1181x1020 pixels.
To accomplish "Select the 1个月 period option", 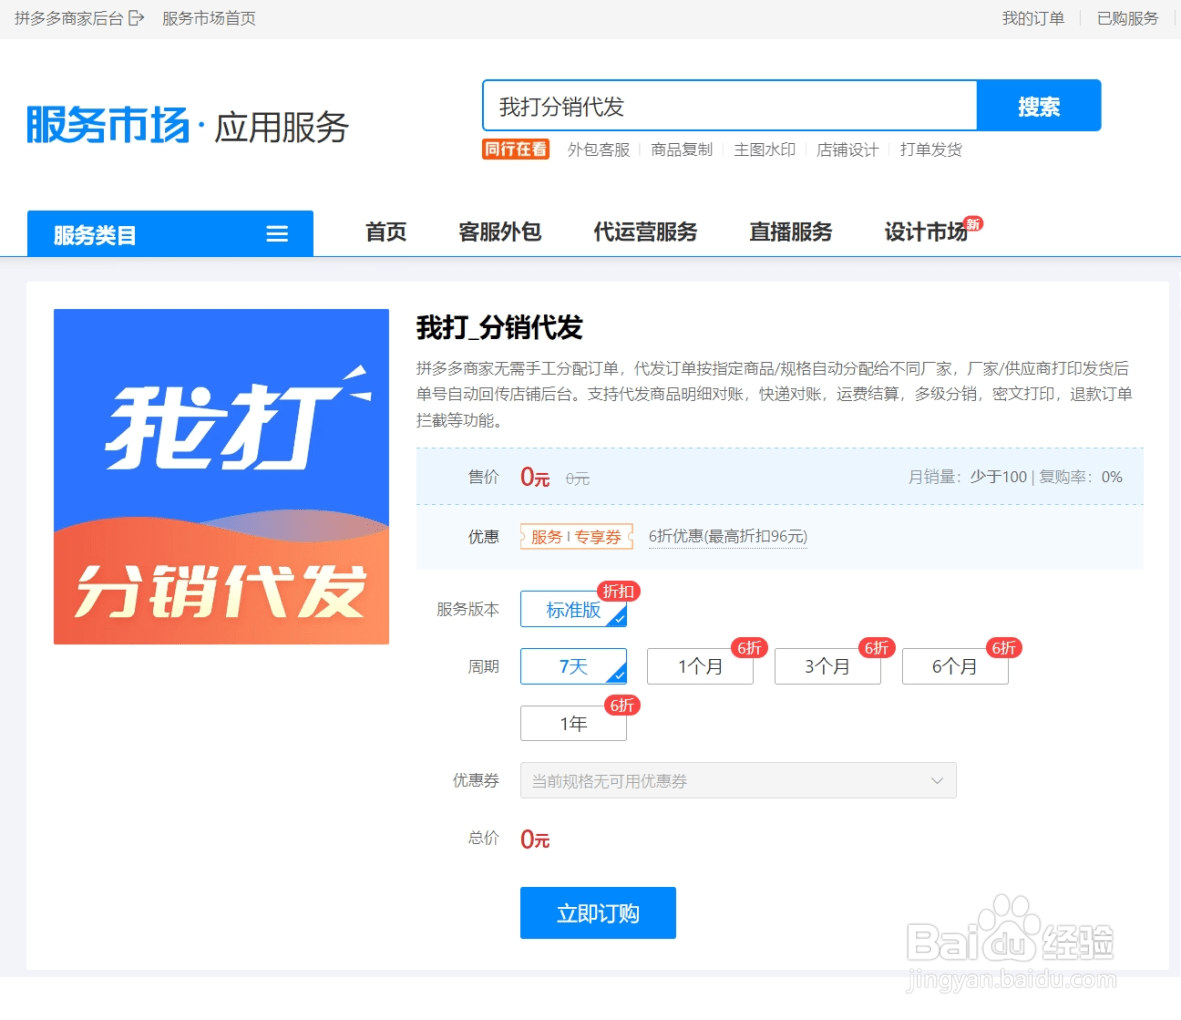I will coord(700,667).
